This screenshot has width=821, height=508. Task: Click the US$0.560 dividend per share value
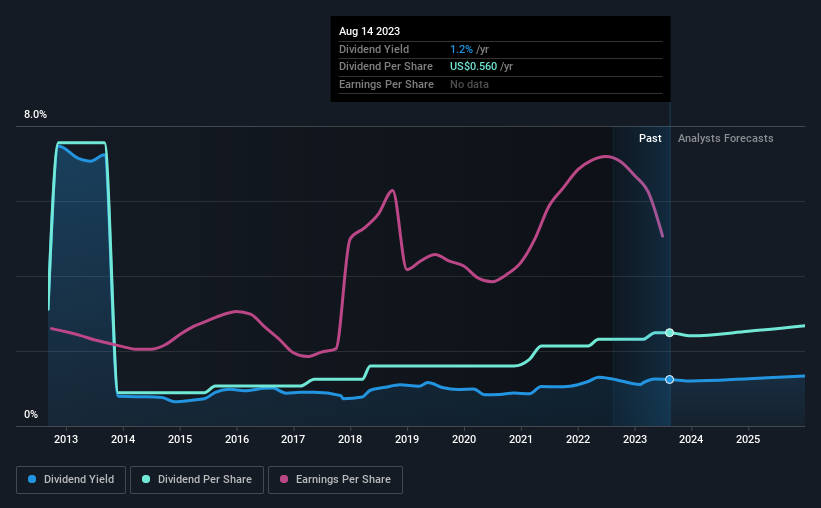pos(473,67)
